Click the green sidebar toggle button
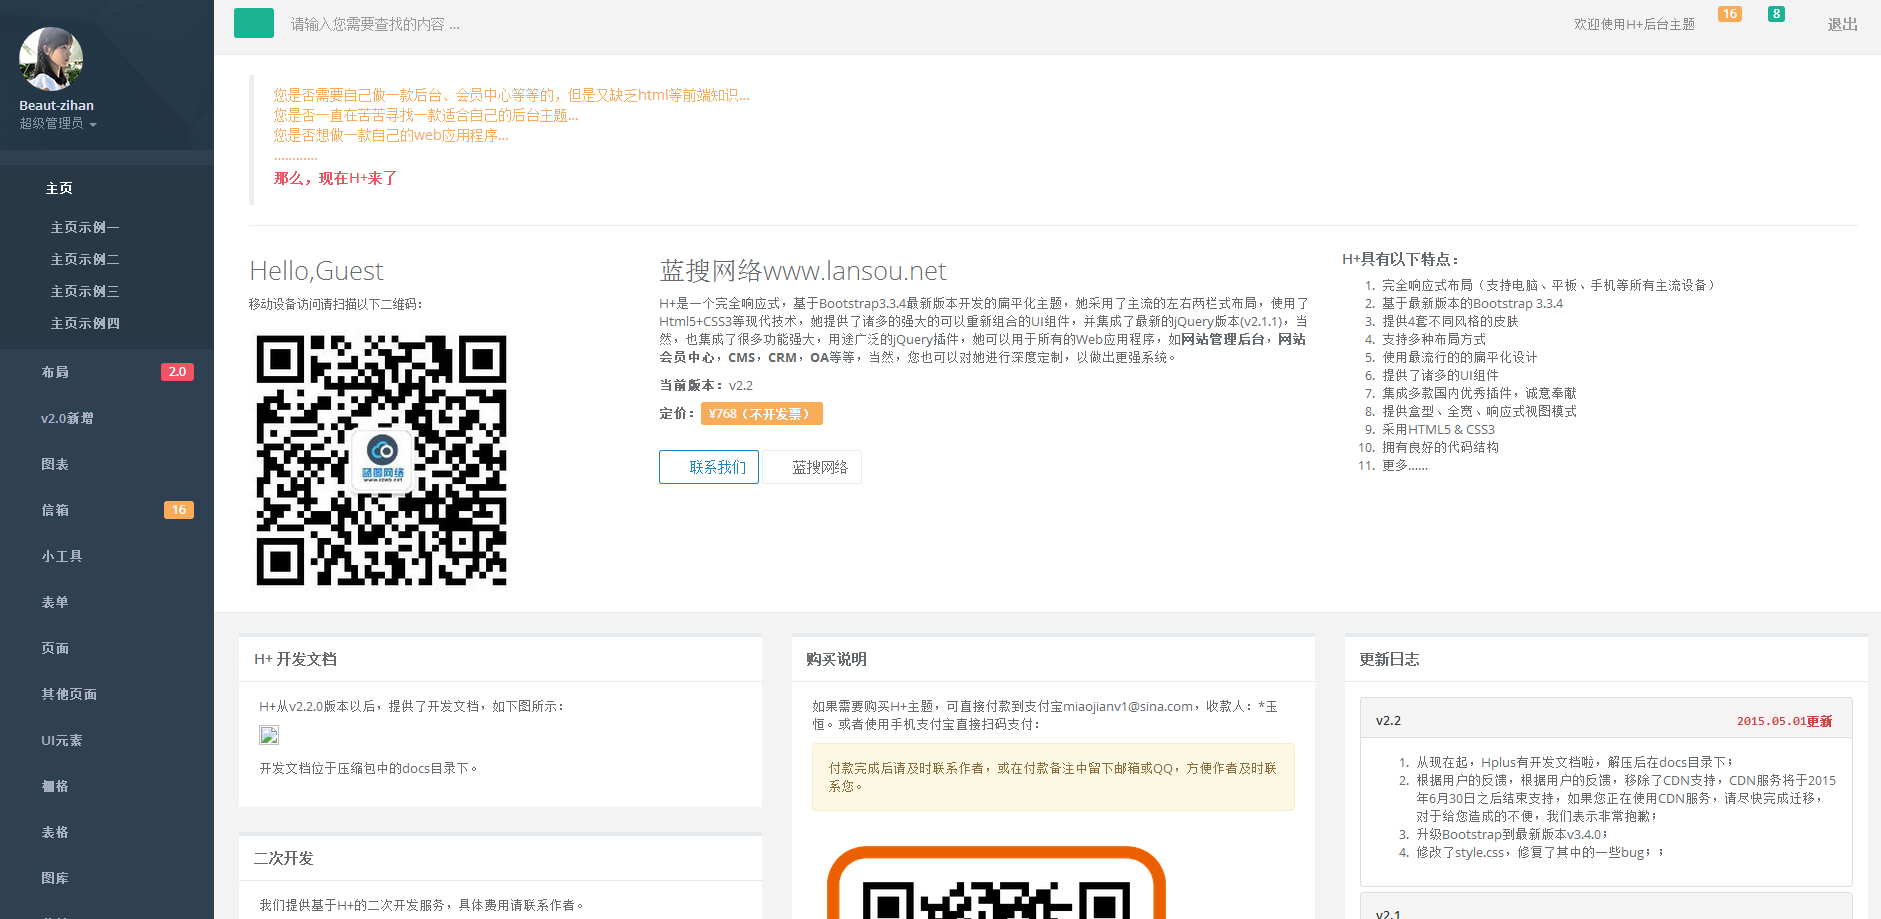1881x919 pixels. (254, 23)
